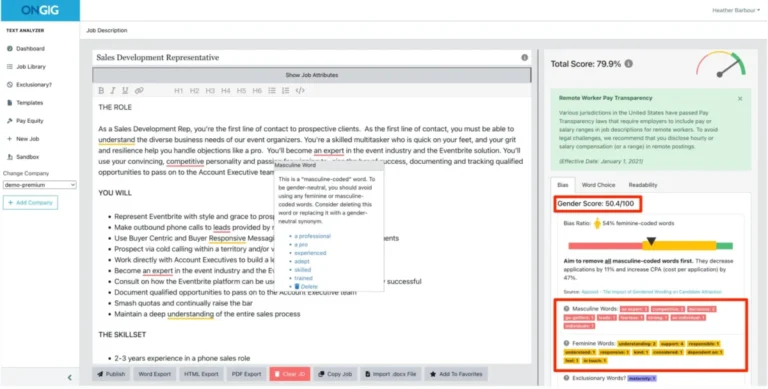Click the Ongig logo
This screenshot has height=389, width=768.
(x=40, y=10)
